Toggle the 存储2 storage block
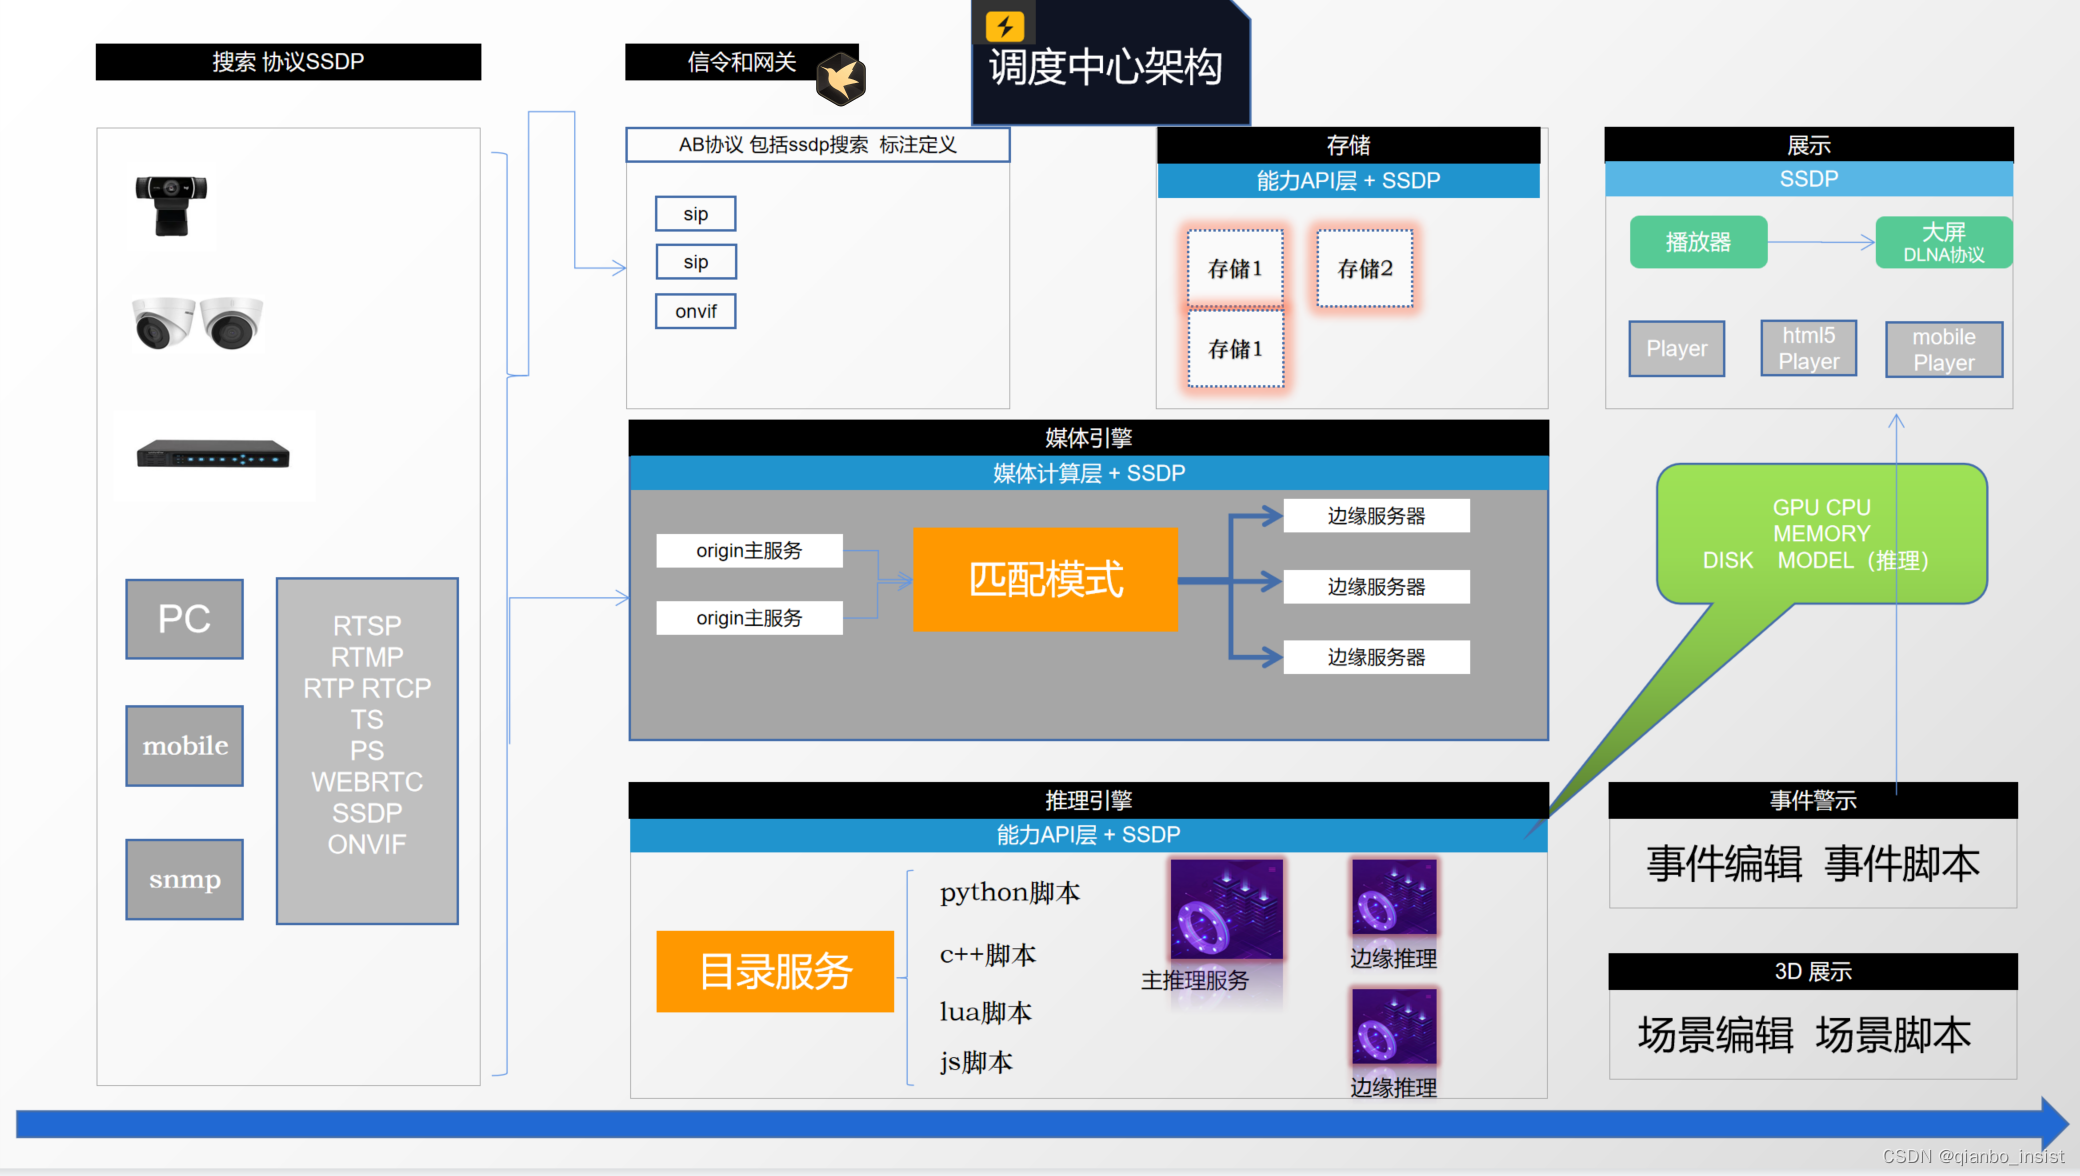The width and height of the screenshot is (2080, 1176). (1364, 267)
